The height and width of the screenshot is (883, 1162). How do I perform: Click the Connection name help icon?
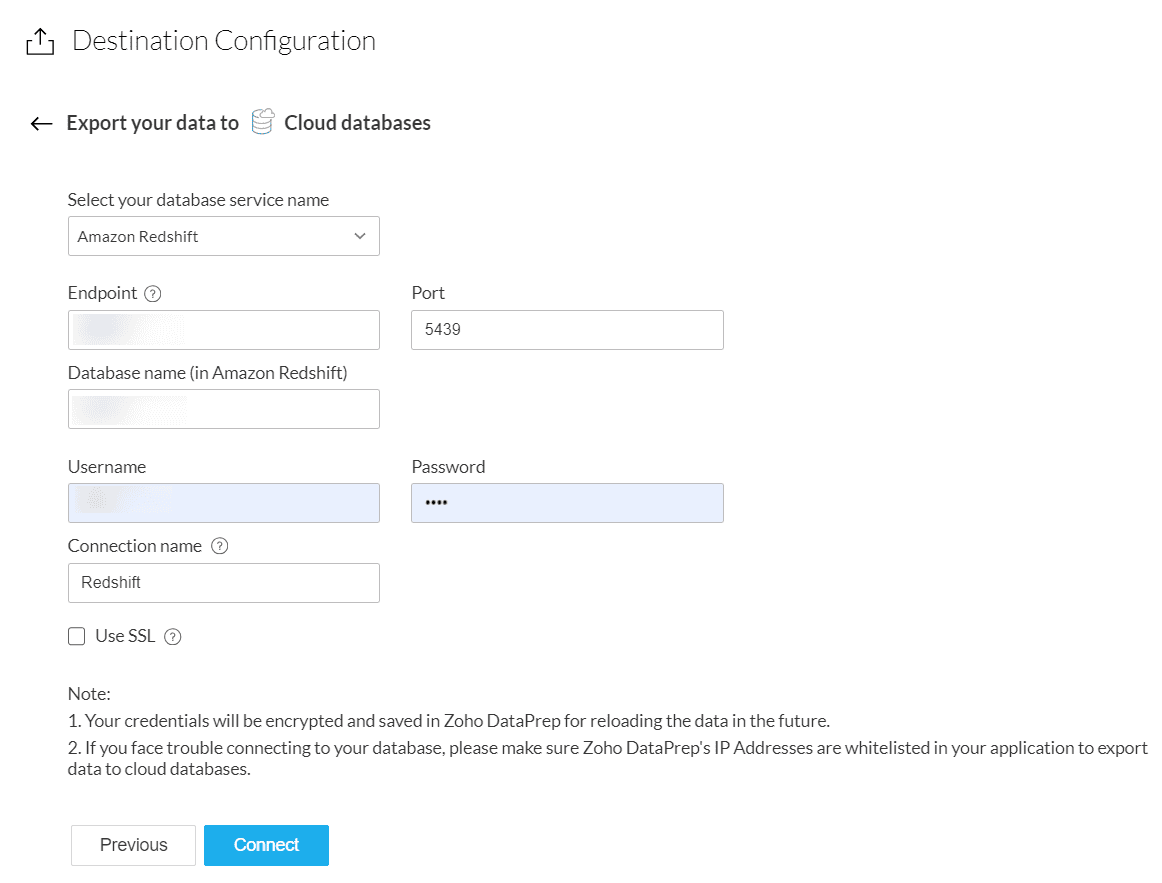point(220,547)
